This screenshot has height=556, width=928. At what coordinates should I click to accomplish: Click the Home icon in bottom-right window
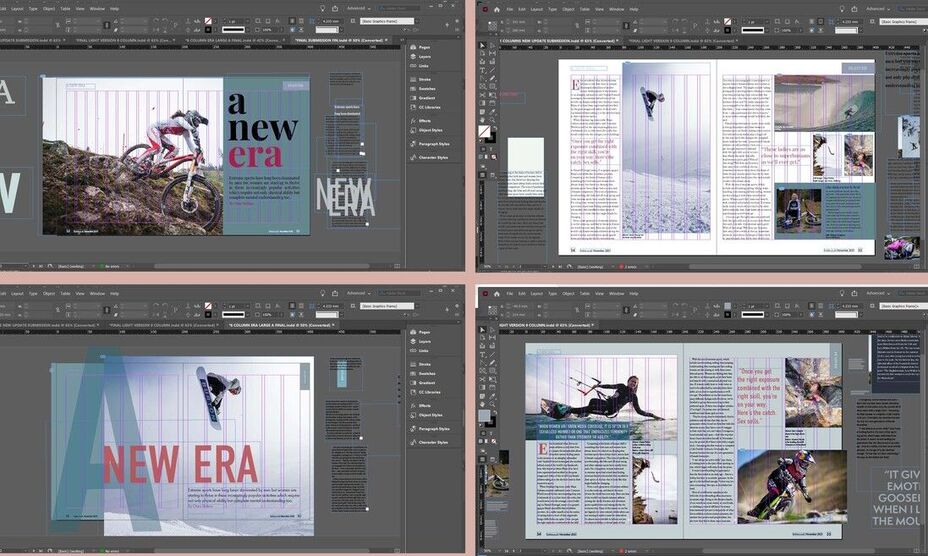pyautogui.click(x=497, y=294)
